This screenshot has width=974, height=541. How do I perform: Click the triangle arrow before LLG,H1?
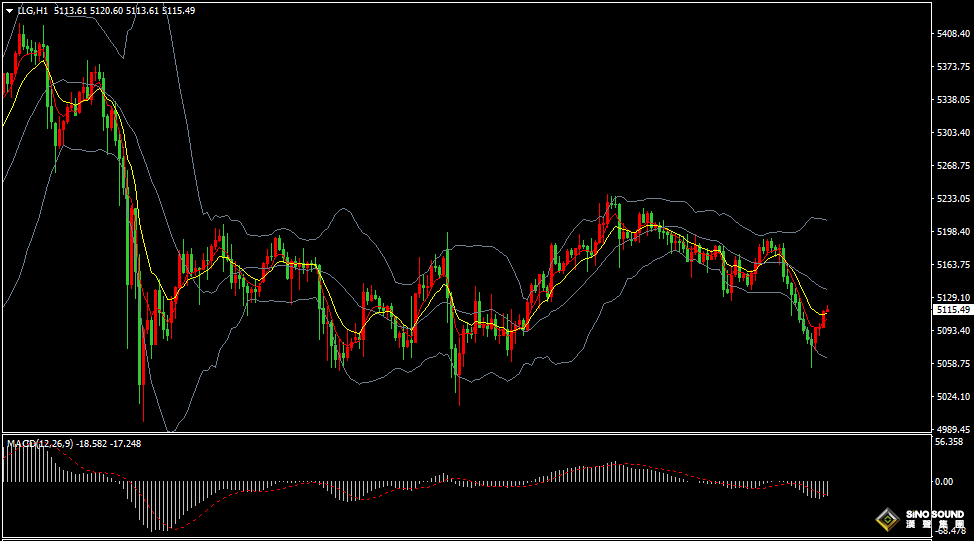point(9,10)
